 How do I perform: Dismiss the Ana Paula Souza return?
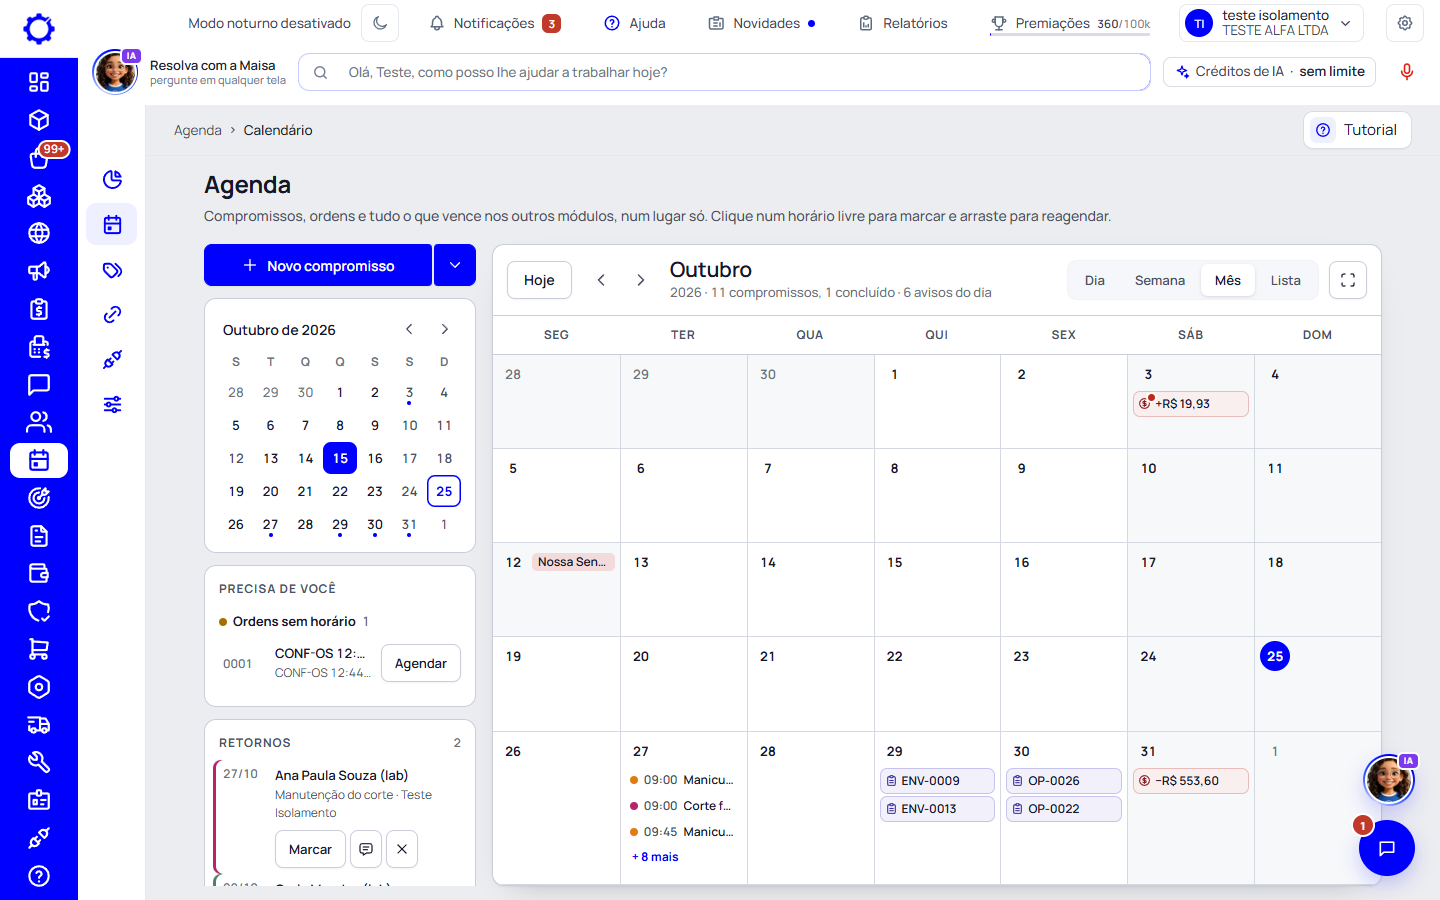coord(402,849)
